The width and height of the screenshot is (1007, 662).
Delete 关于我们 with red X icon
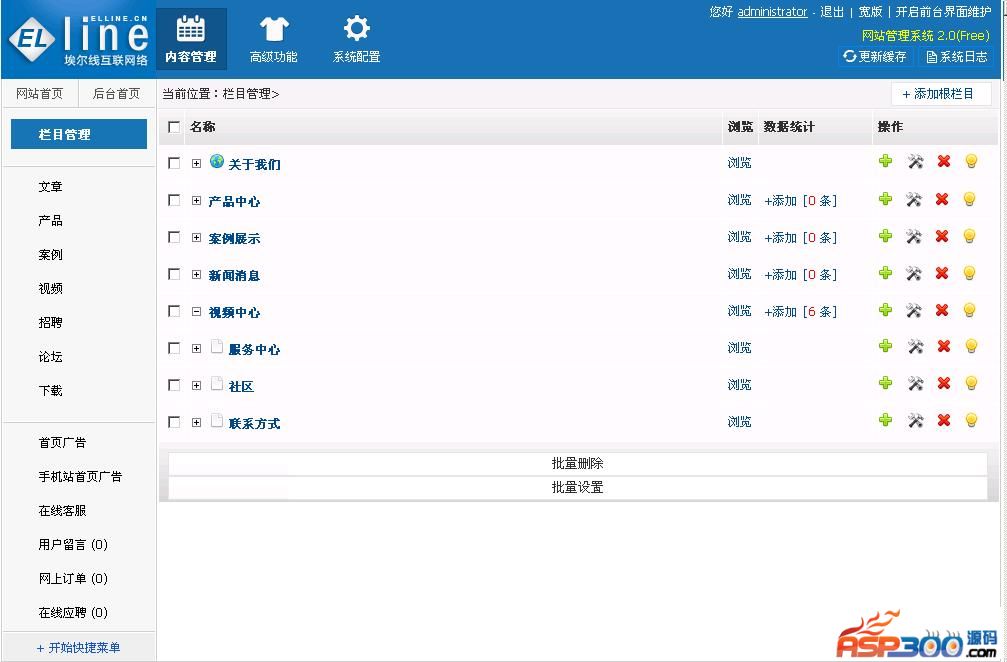click(x=943, y=161)
